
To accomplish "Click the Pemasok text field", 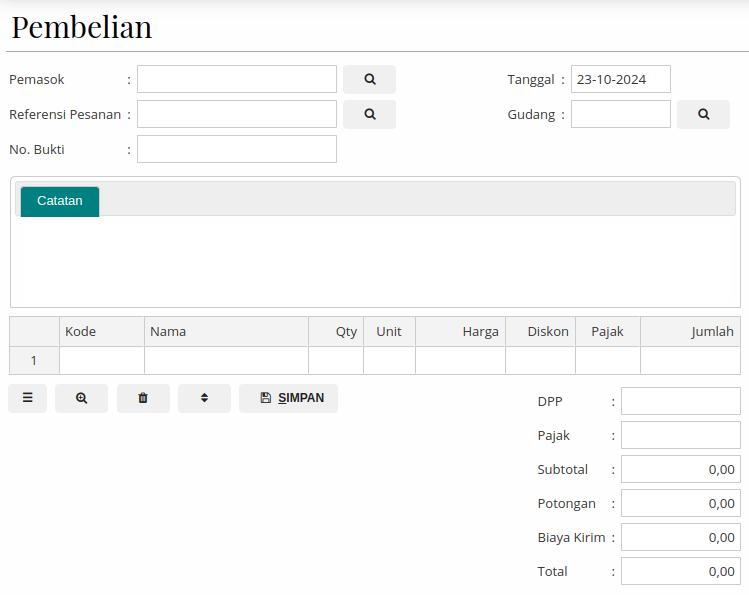I will pyautogui.click(x=237, y=79).
